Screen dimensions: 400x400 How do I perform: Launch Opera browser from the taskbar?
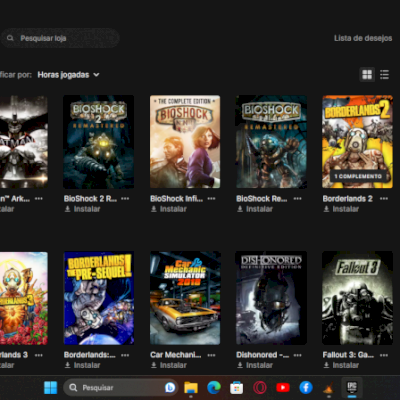pos(259,388)
